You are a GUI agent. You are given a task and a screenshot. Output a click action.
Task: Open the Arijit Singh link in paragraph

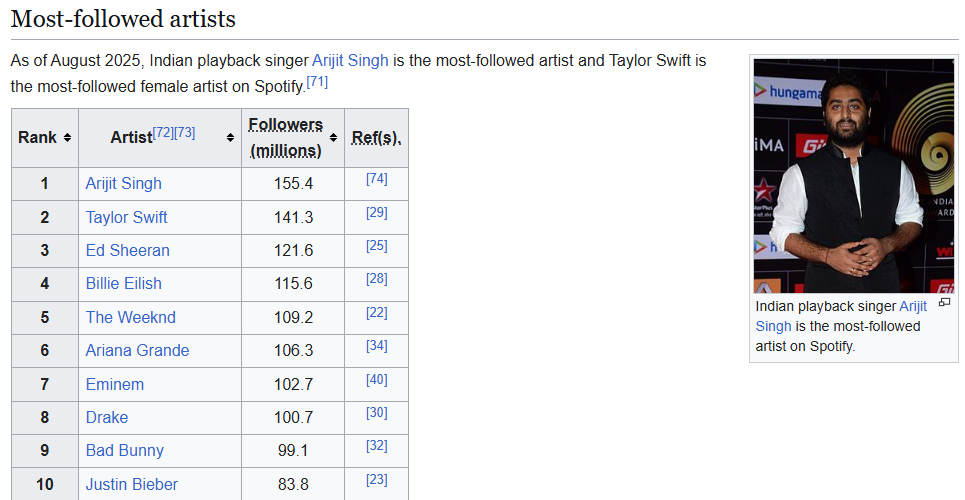pos(350,60)
